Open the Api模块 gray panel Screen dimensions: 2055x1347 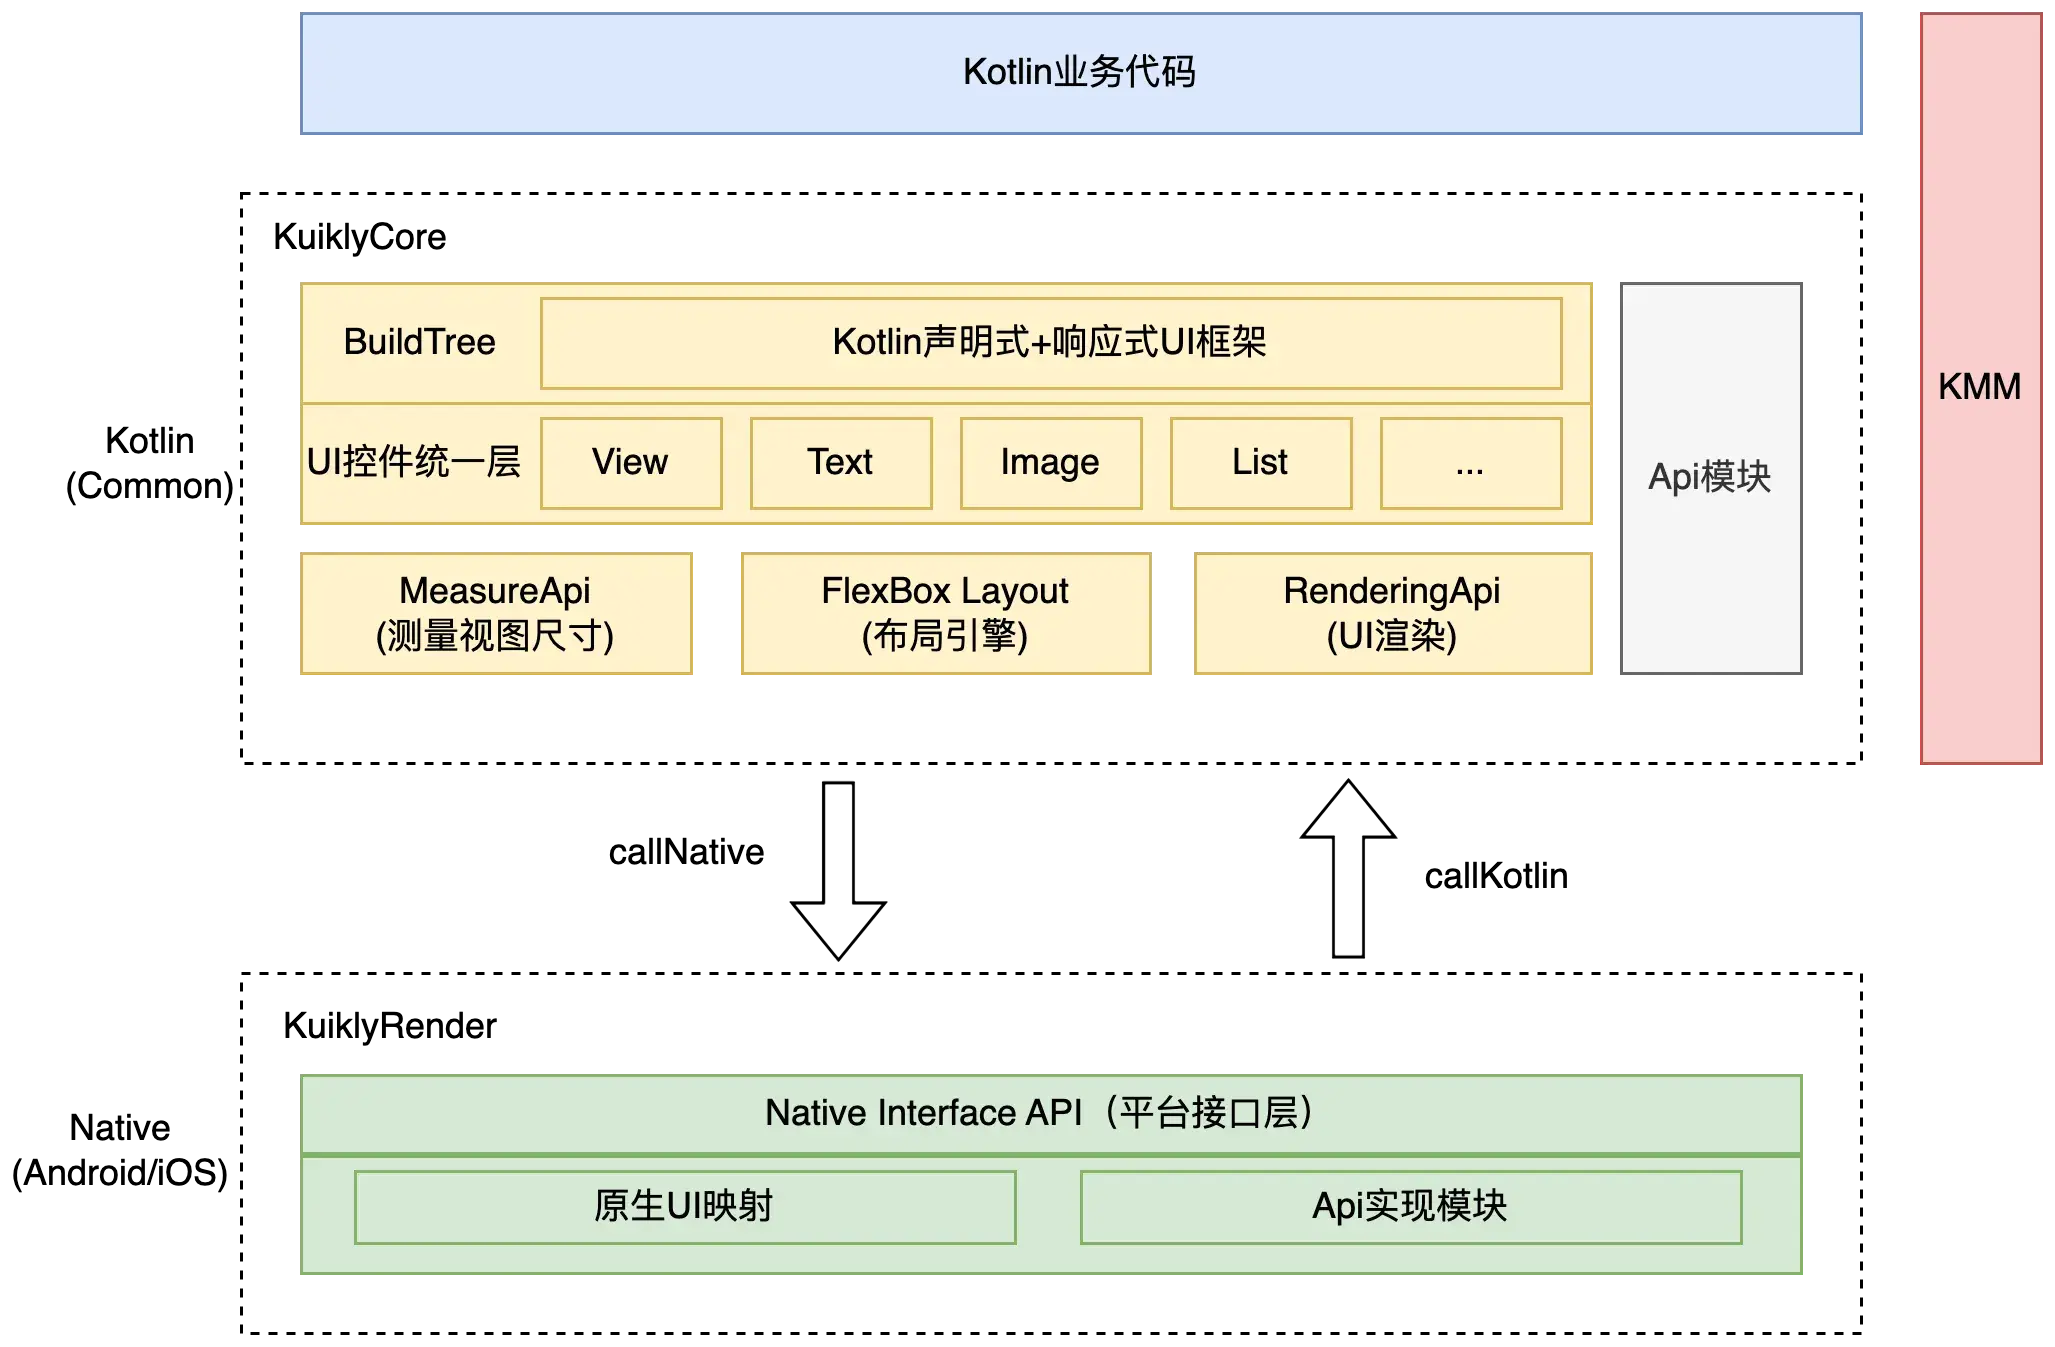pyautogui.click(x=1710, y=481)
